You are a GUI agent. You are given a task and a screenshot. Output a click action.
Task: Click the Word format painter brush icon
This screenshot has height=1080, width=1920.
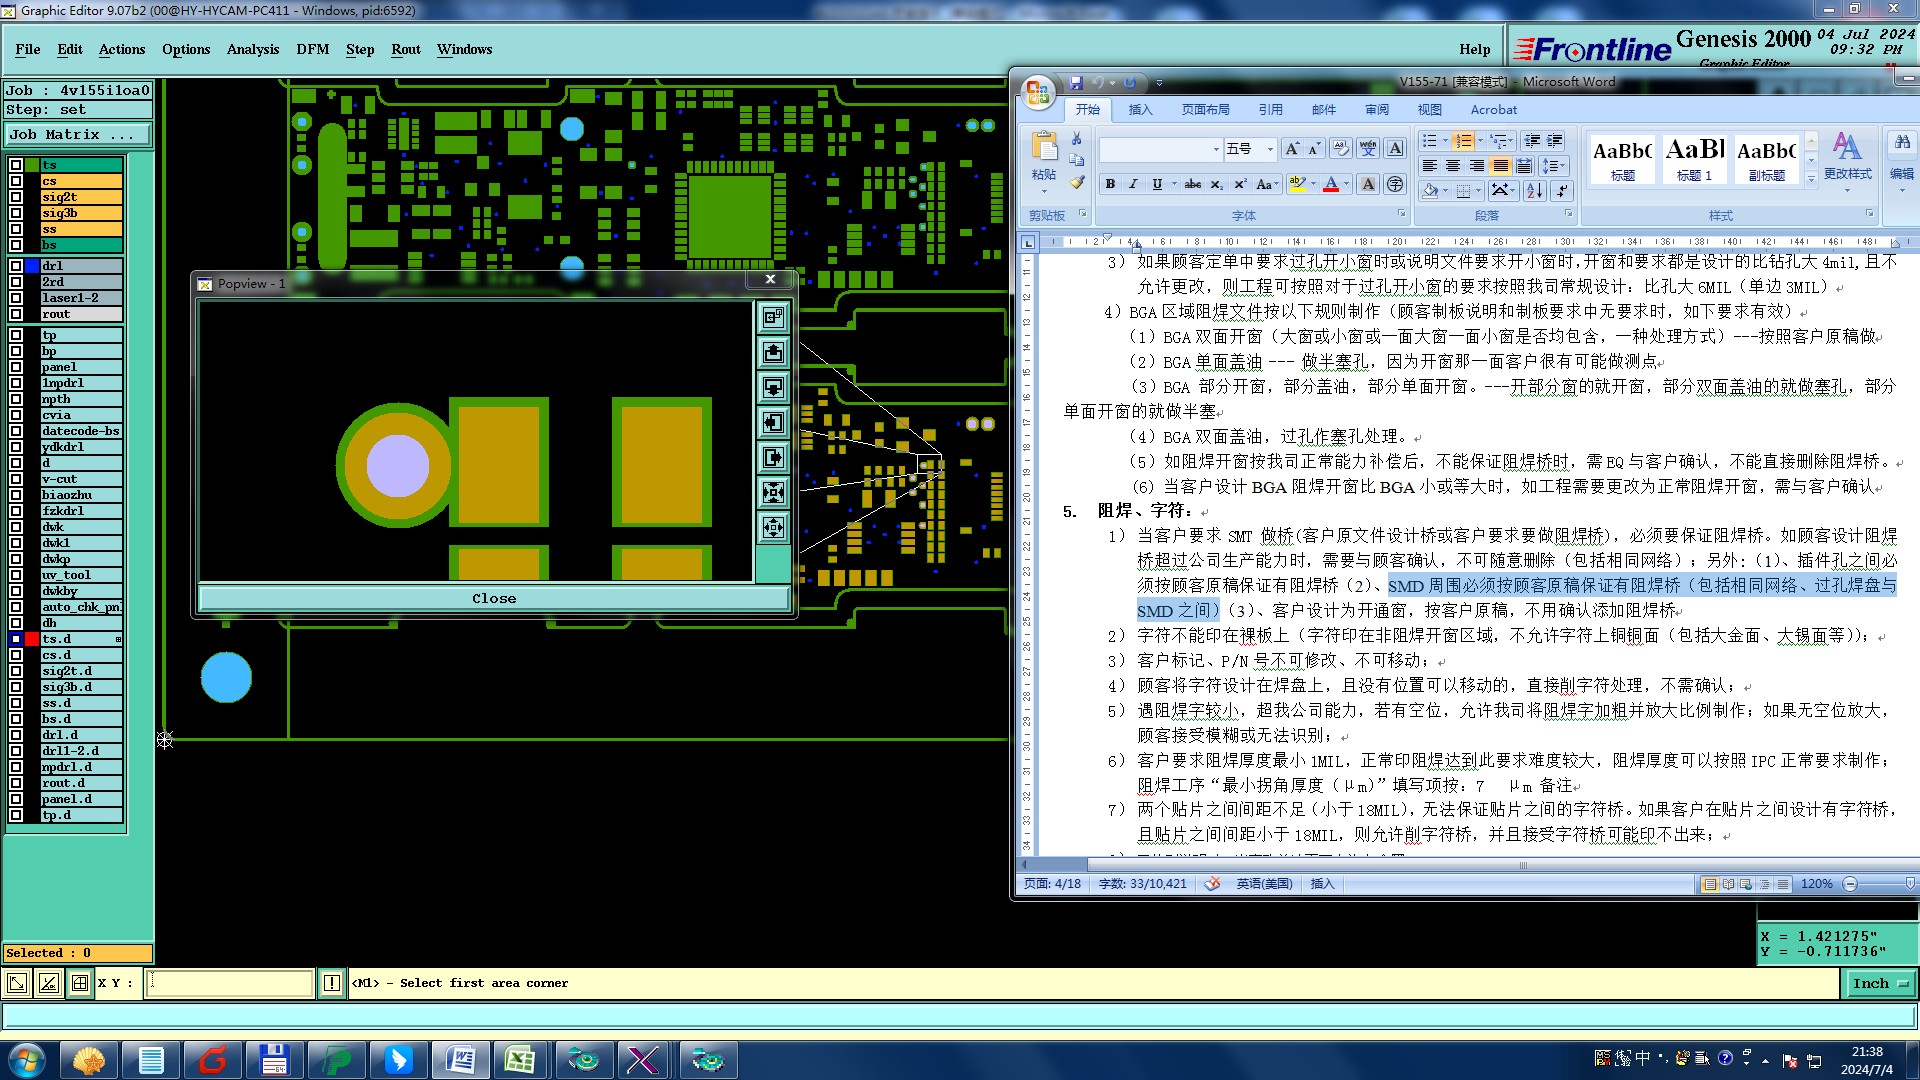pyautogui.click(x=1077, y=183)
